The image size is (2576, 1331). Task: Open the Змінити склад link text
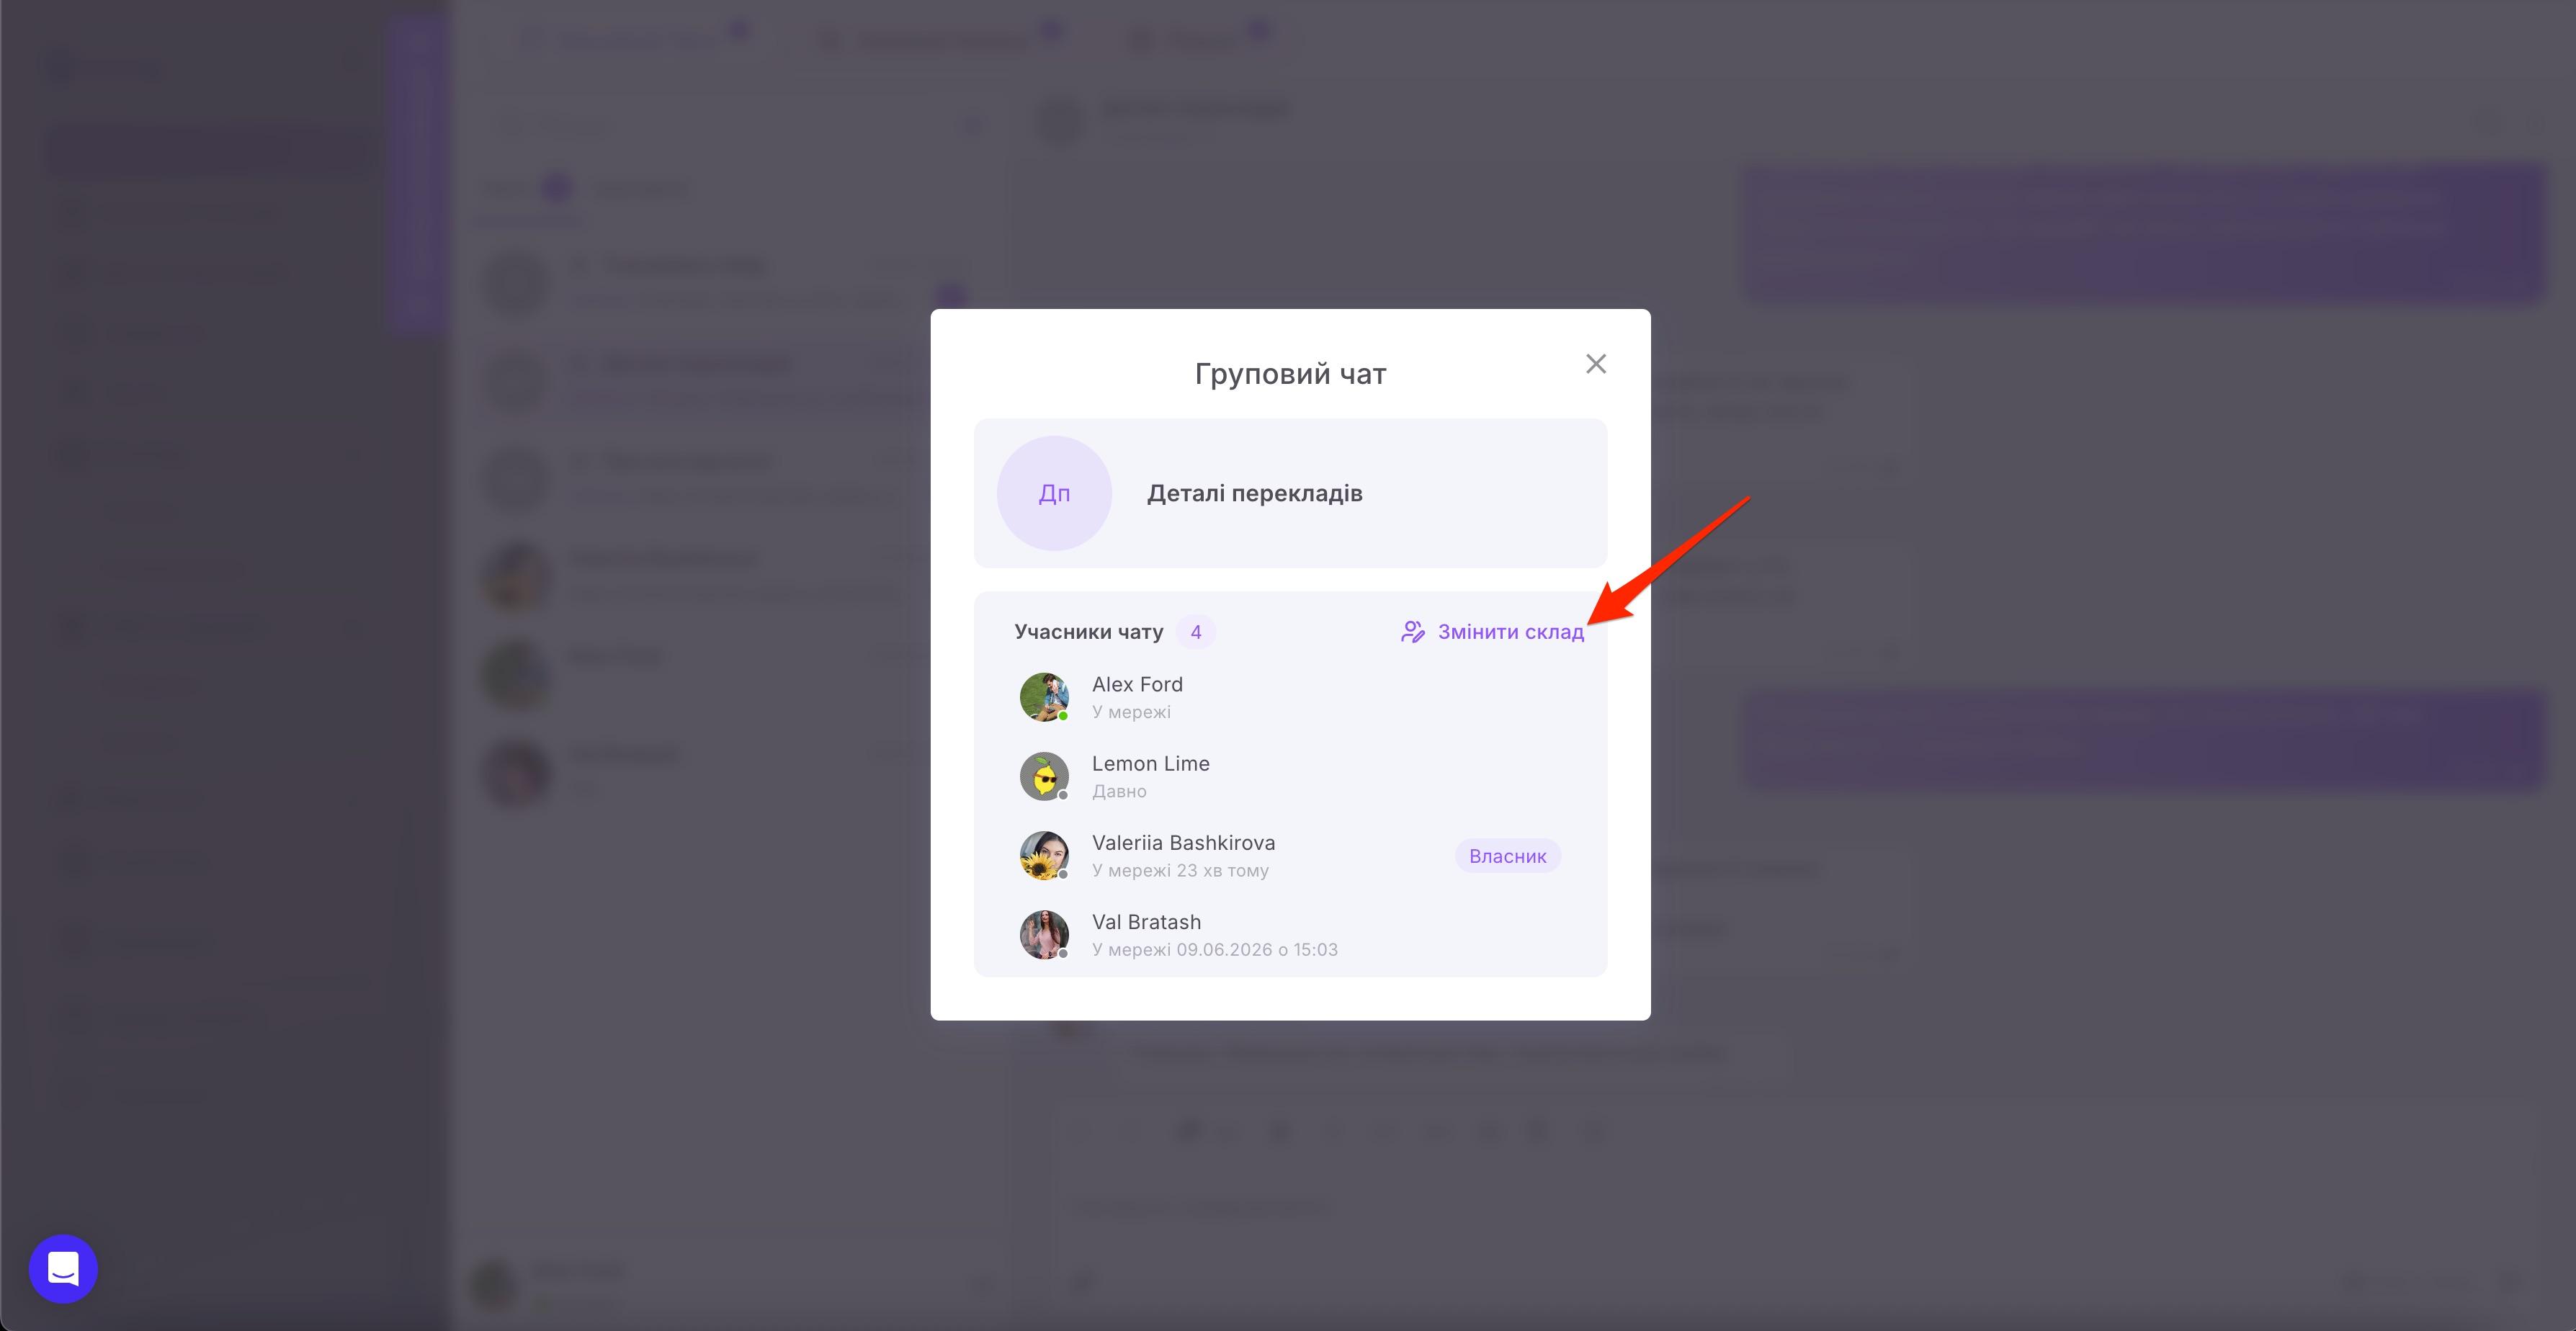tap(1510, 632)
